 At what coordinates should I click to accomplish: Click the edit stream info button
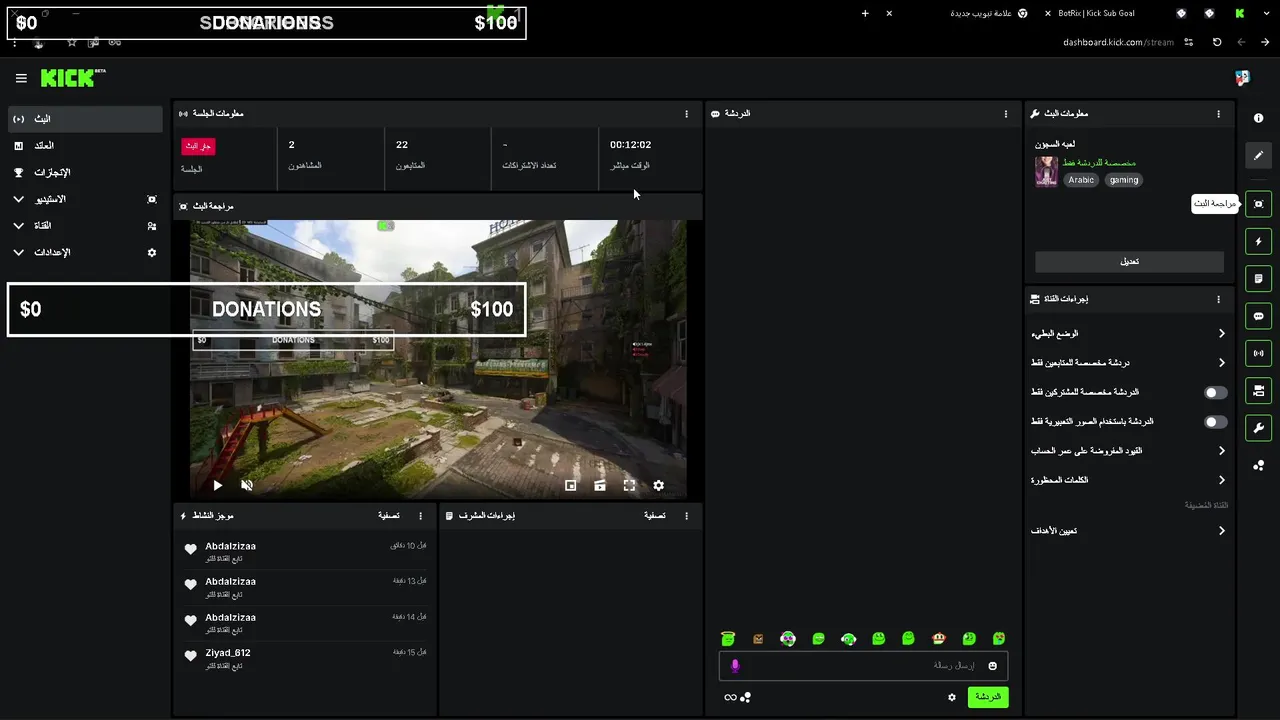(x=1129, y=262)
